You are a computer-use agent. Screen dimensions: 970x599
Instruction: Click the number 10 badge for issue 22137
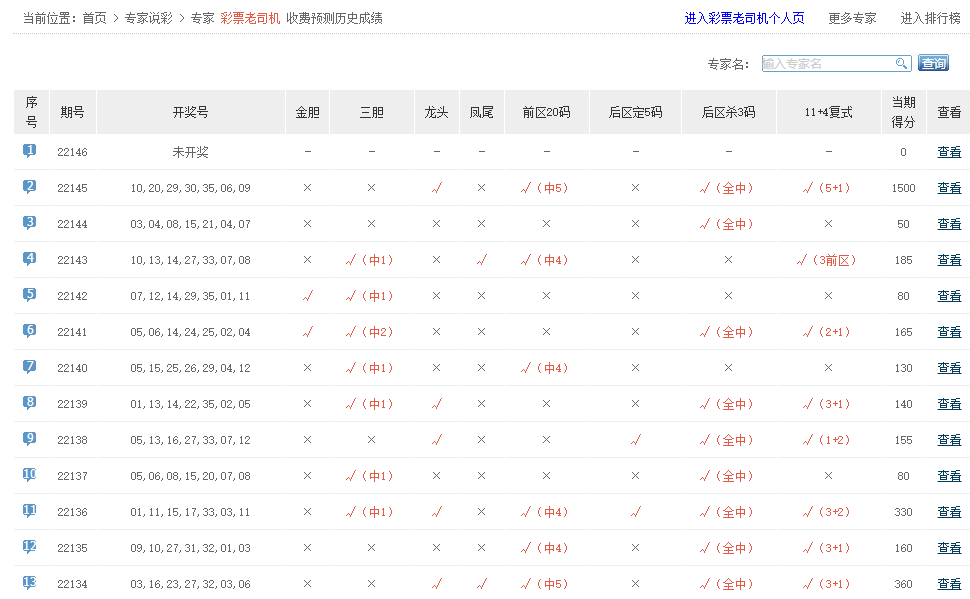tap(30, 475)
